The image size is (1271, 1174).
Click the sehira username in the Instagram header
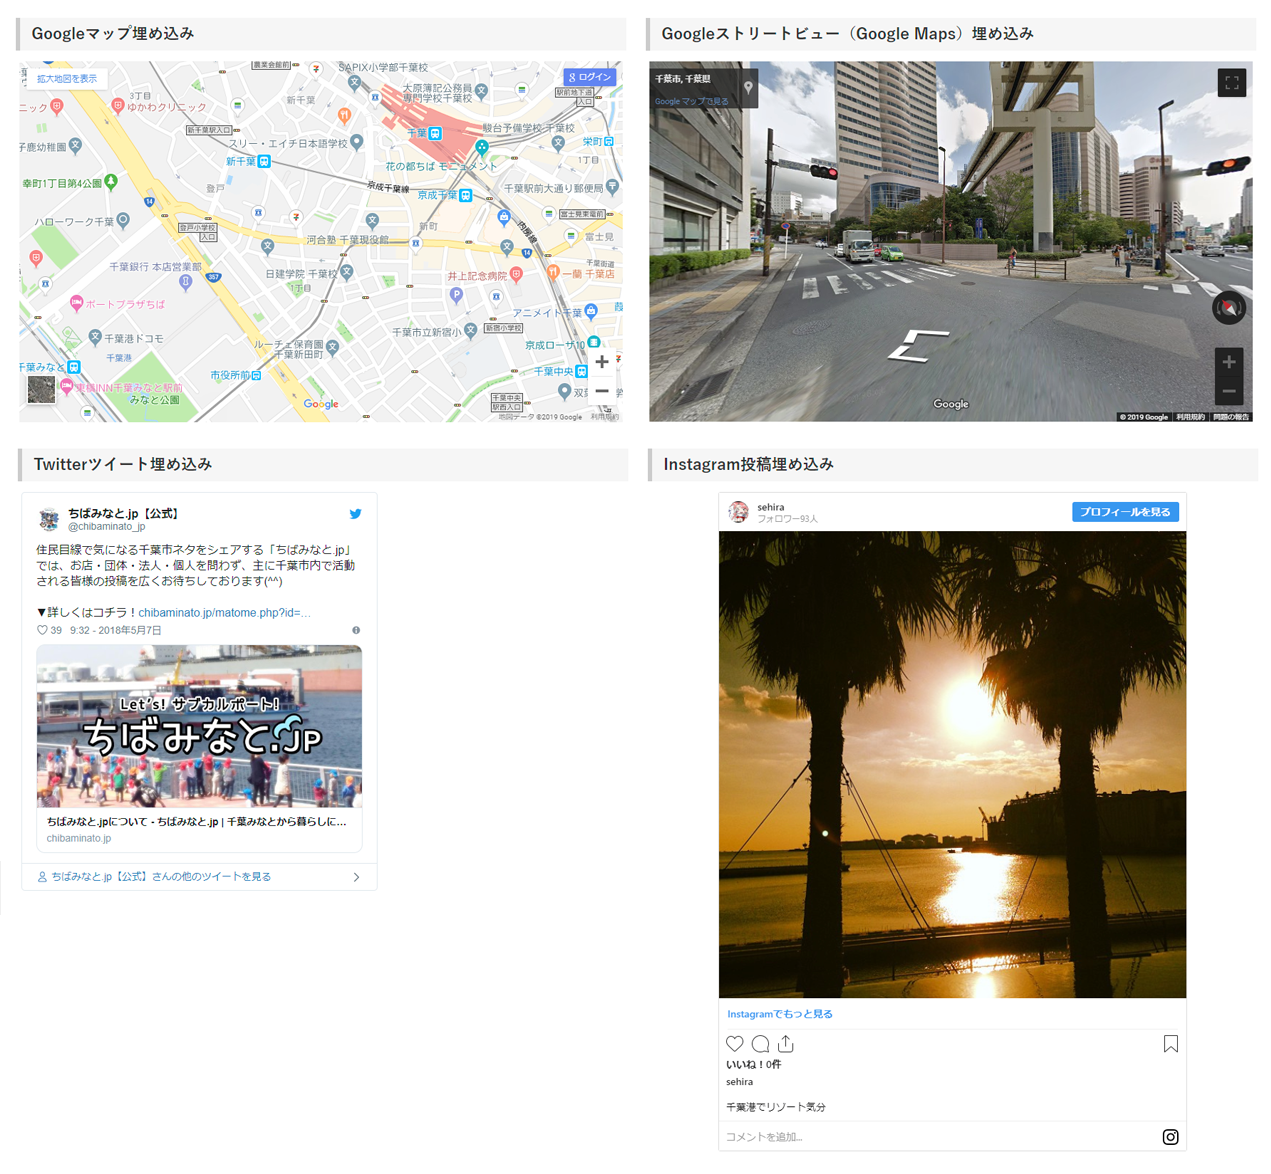pos(770,507)
